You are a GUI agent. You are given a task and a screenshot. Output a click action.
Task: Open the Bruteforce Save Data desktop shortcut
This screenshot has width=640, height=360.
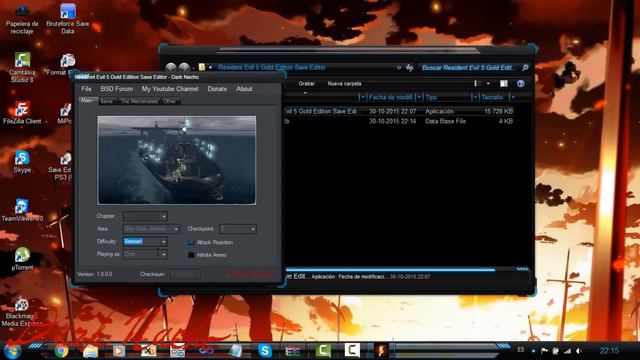[67, 19]
